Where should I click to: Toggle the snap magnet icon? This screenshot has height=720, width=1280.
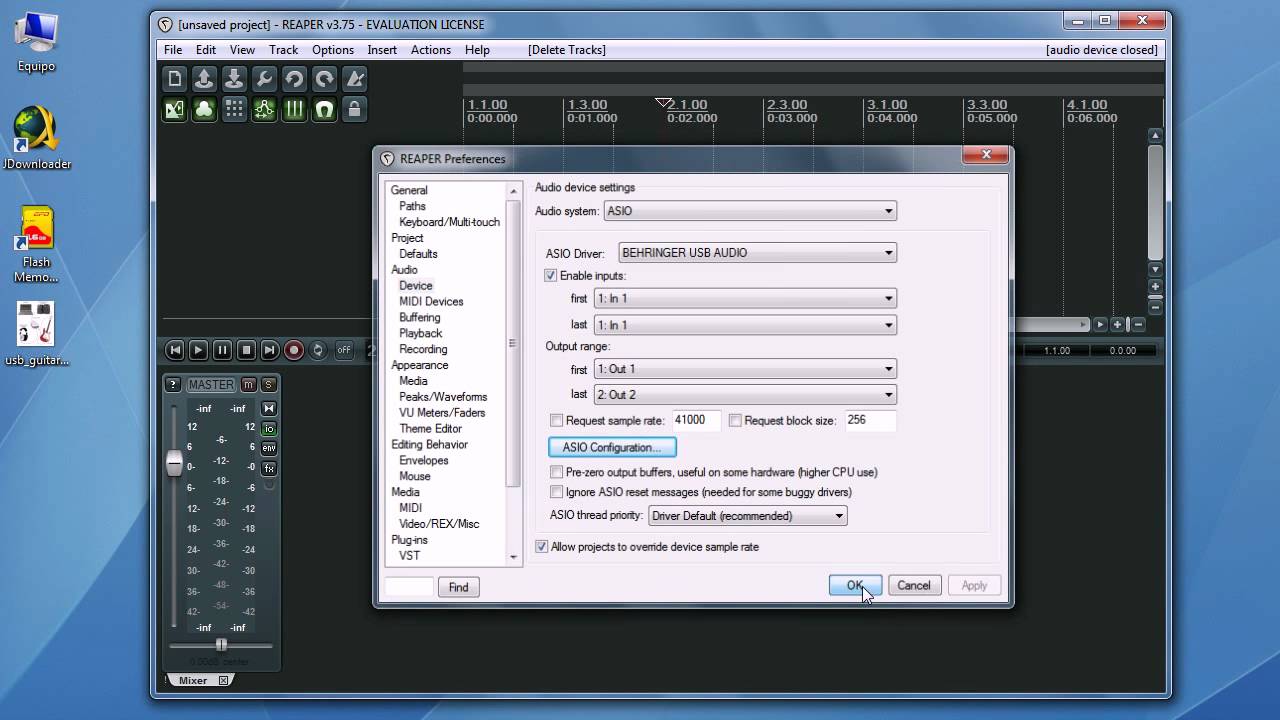pyautogui.click(x=324, y=109)
